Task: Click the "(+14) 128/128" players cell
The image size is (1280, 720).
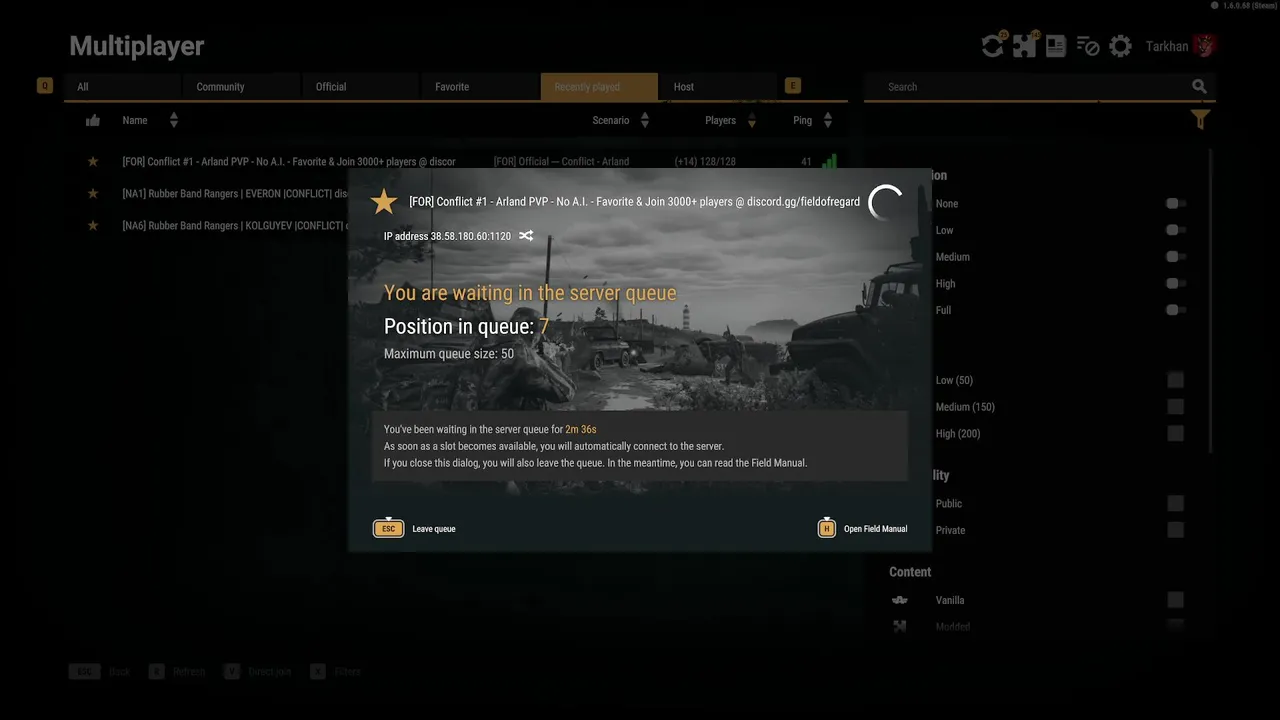Action: click(705, 161)
